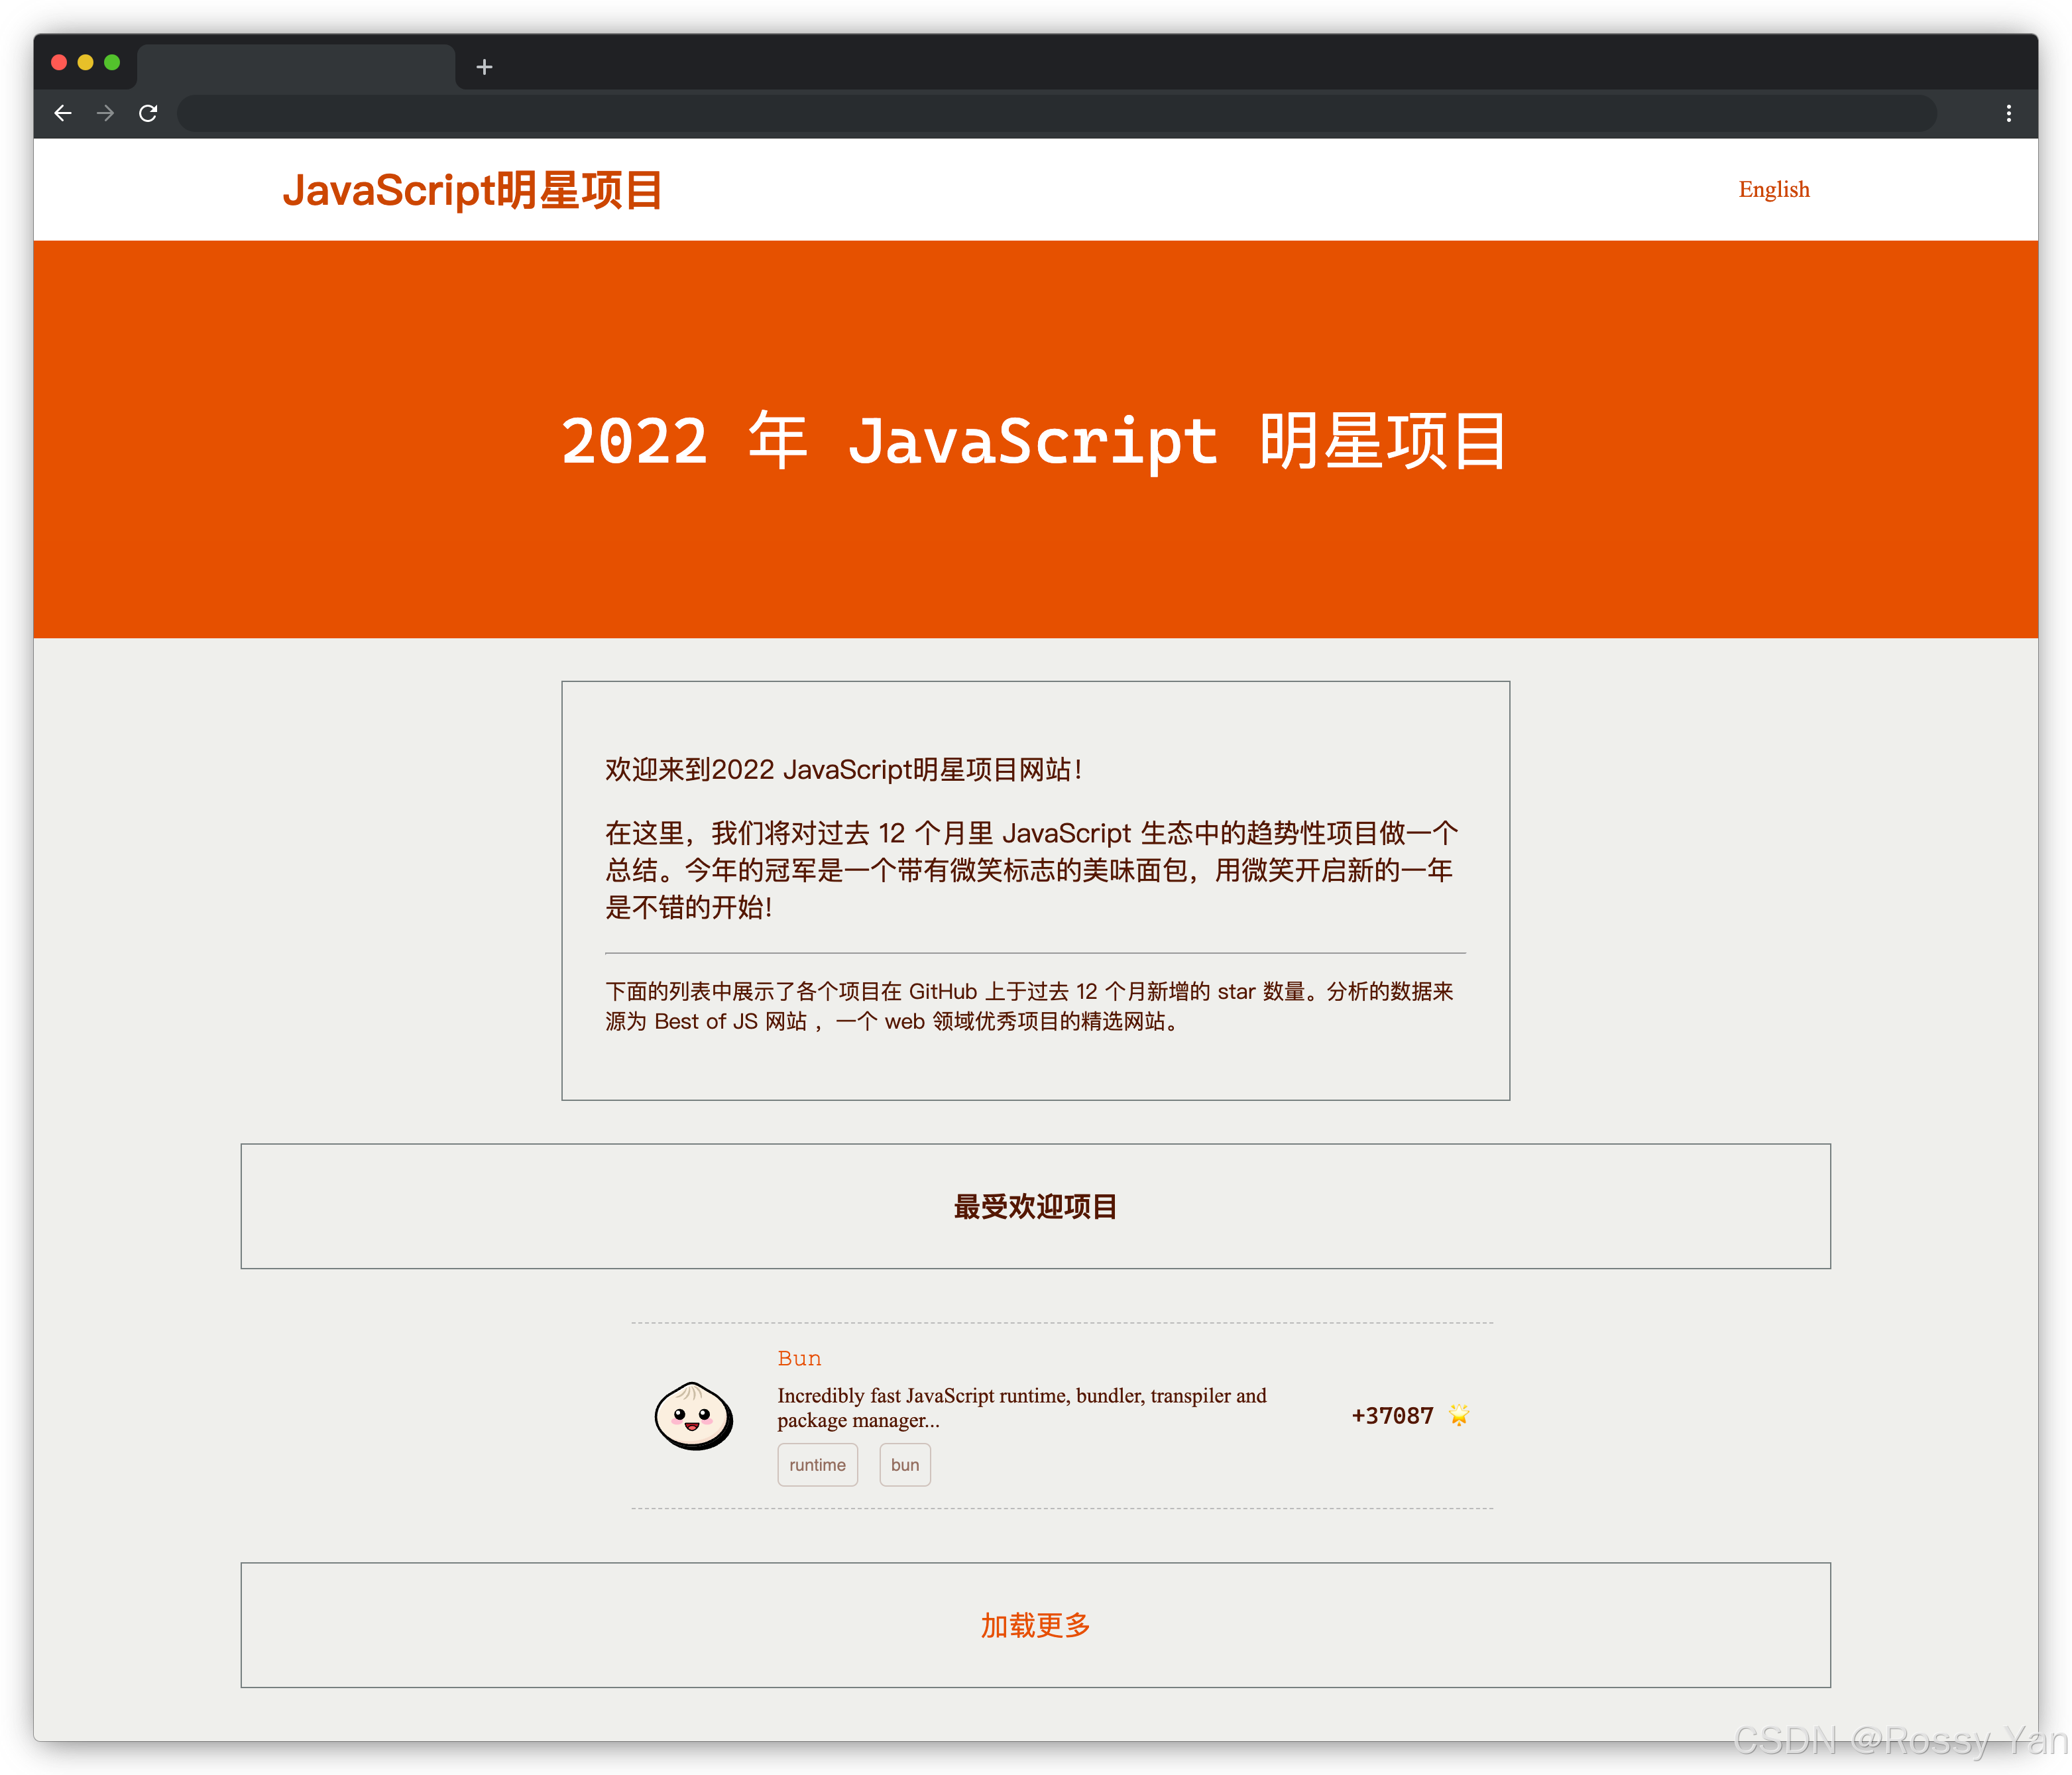Click the browser back navigation arrow

point(64,113)
